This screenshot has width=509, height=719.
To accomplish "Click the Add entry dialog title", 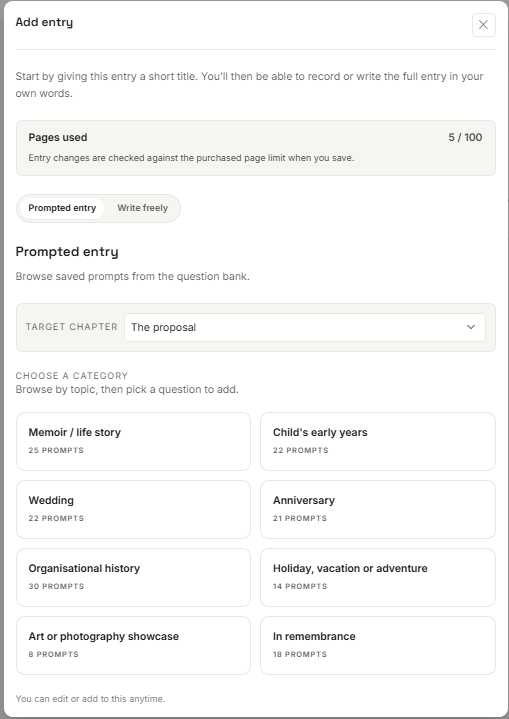I will click(44, 22).
